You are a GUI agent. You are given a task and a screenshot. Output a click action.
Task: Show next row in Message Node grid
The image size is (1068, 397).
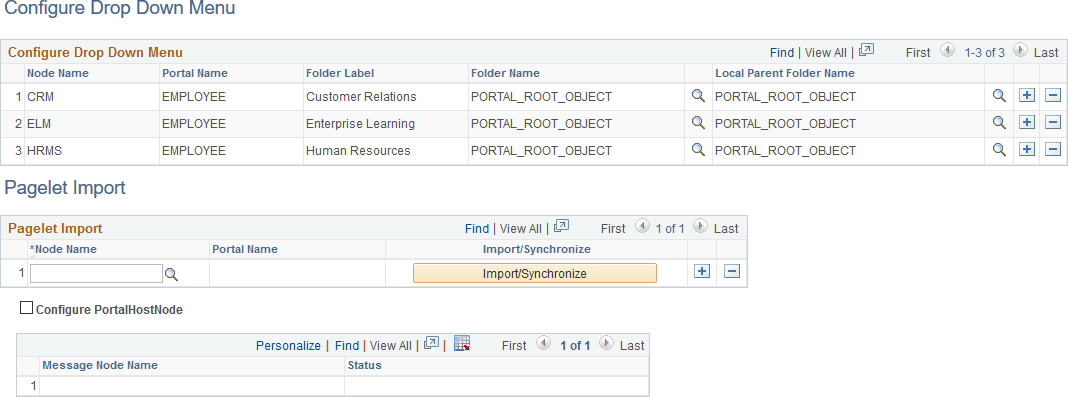click(605, 343)
